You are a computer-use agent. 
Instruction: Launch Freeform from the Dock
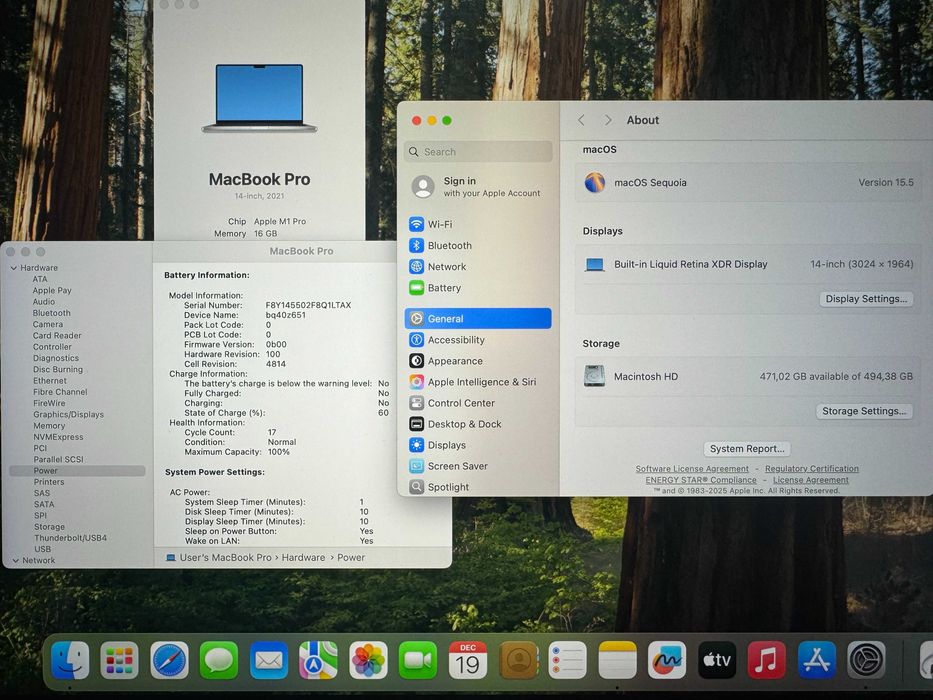(667, 660)
